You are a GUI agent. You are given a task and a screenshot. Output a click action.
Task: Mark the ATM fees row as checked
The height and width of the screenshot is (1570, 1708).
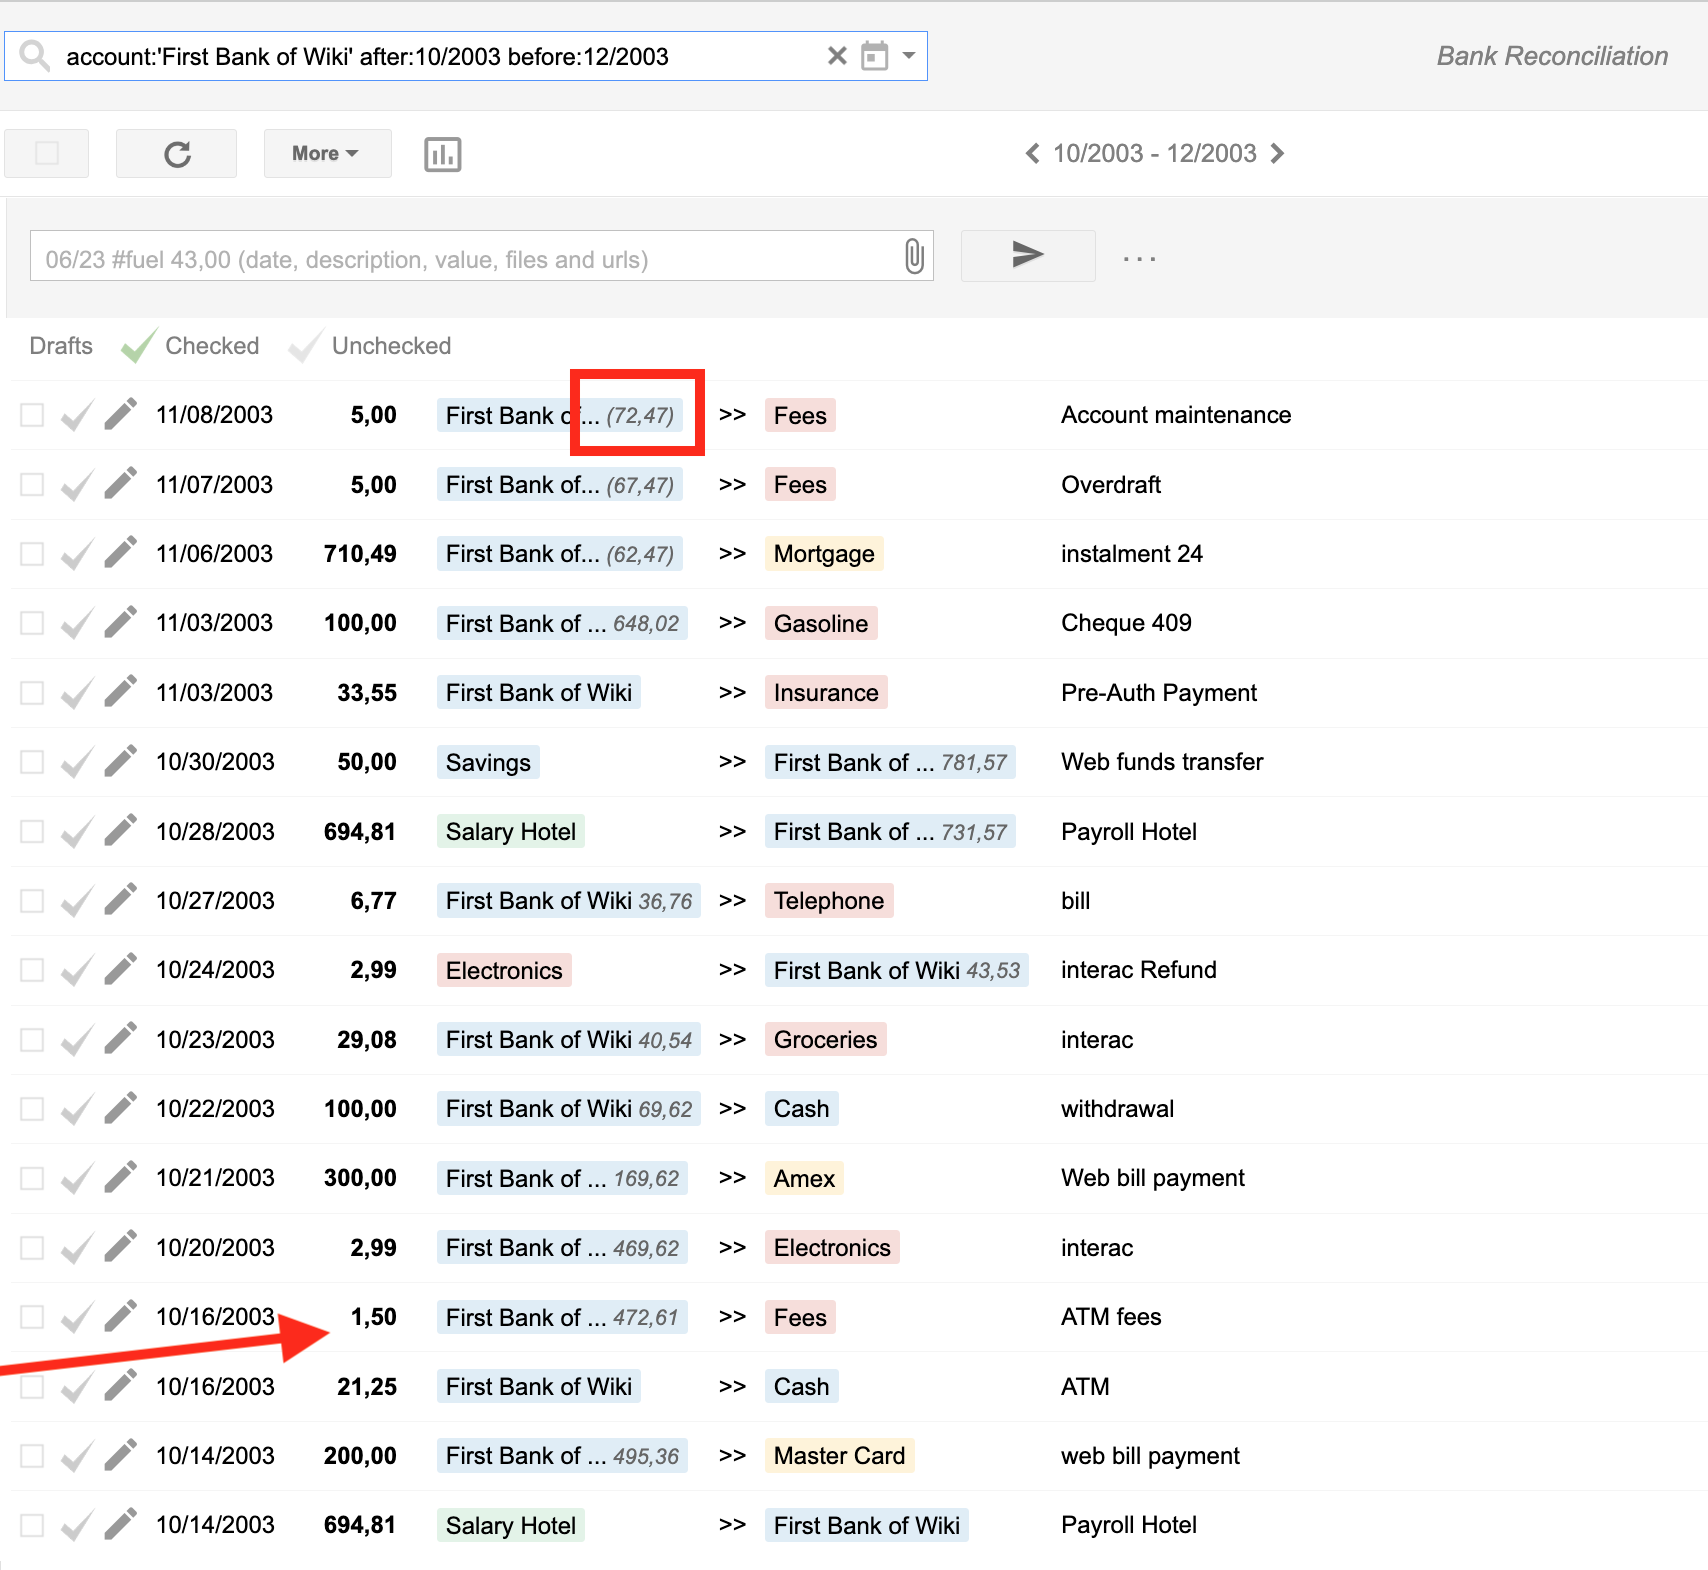(76, 1317)
